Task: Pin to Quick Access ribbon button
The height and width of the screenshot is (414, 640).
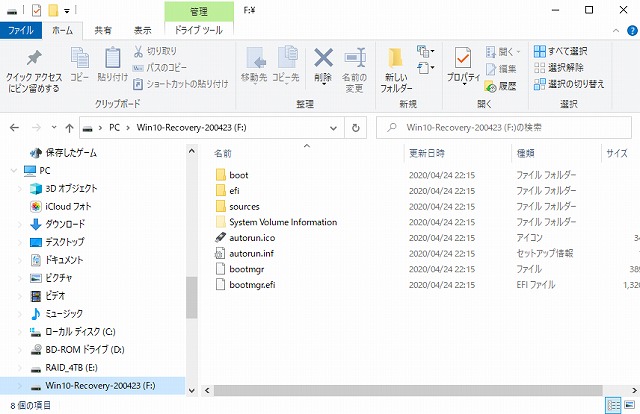Action: coord(34,71)
